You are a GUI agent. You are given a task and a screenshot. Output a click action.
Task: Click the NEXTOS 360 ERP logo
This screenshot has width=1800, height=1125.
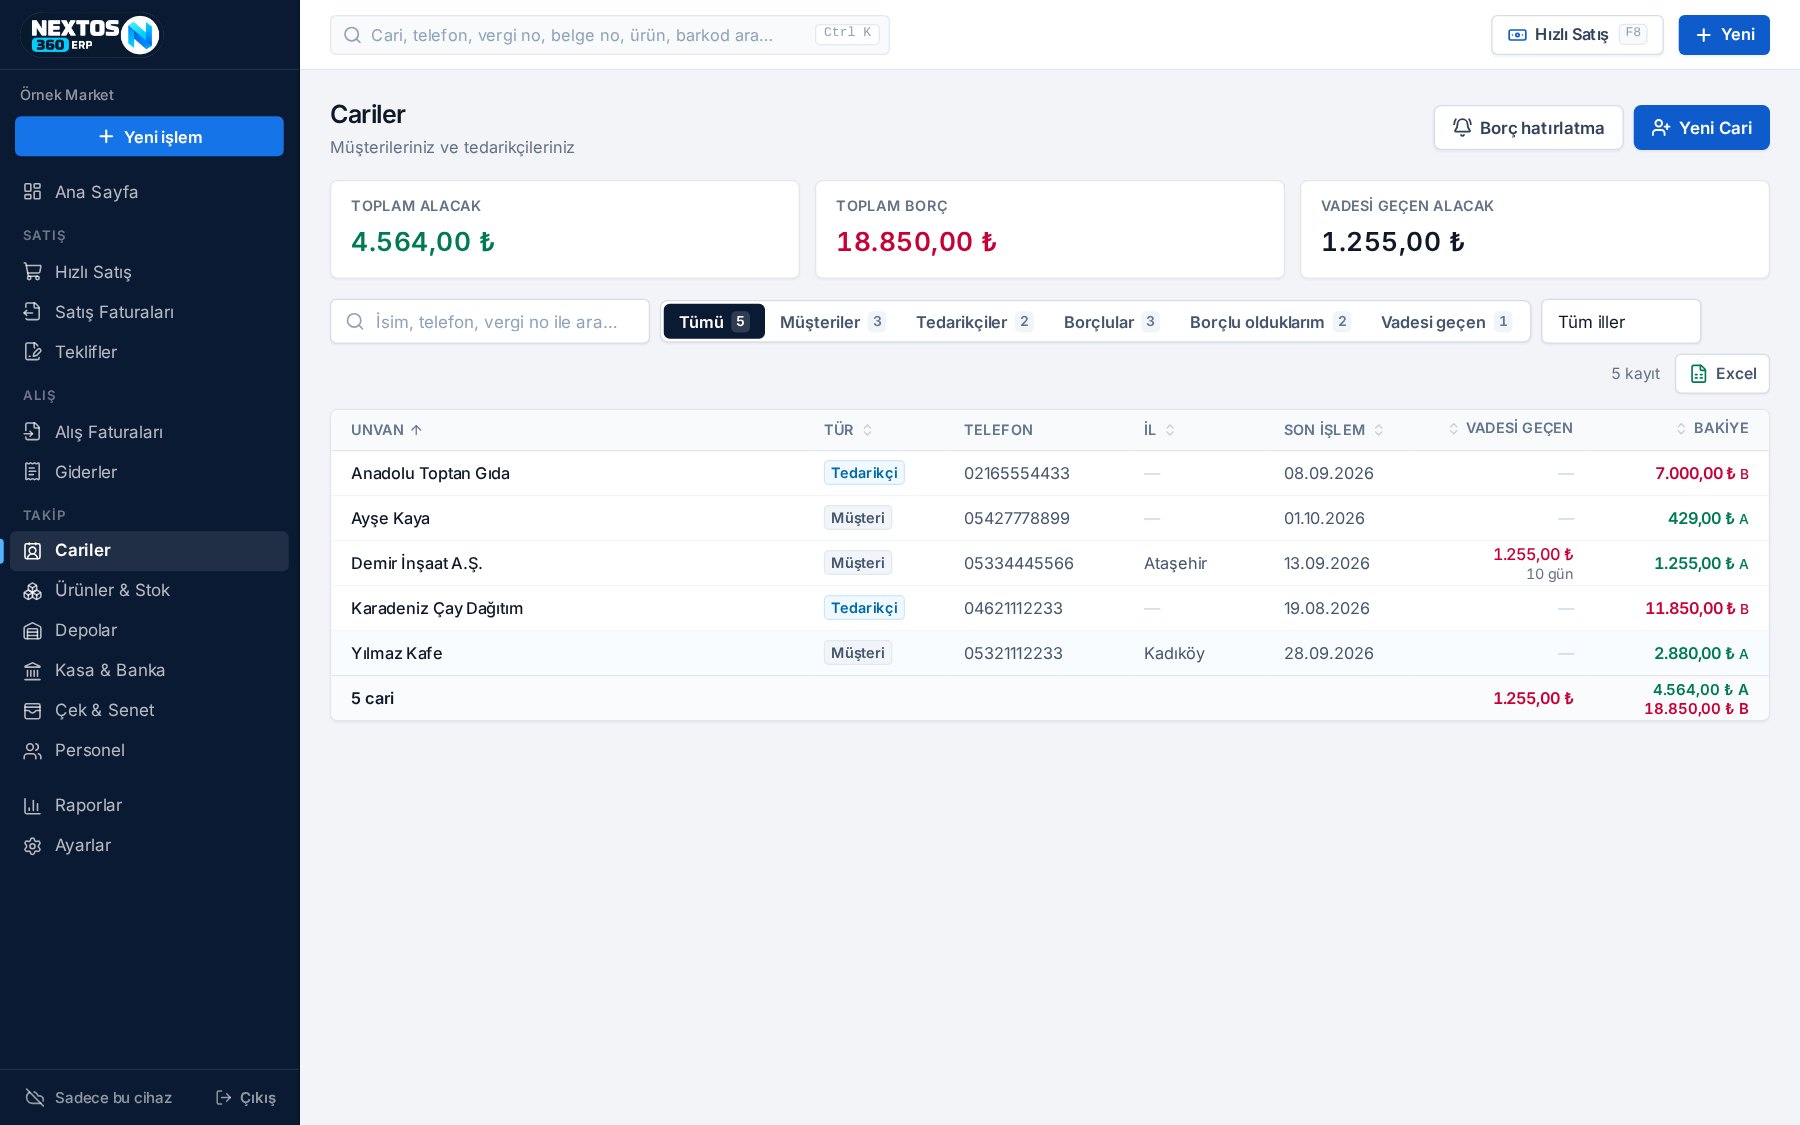tap(91, 35)
